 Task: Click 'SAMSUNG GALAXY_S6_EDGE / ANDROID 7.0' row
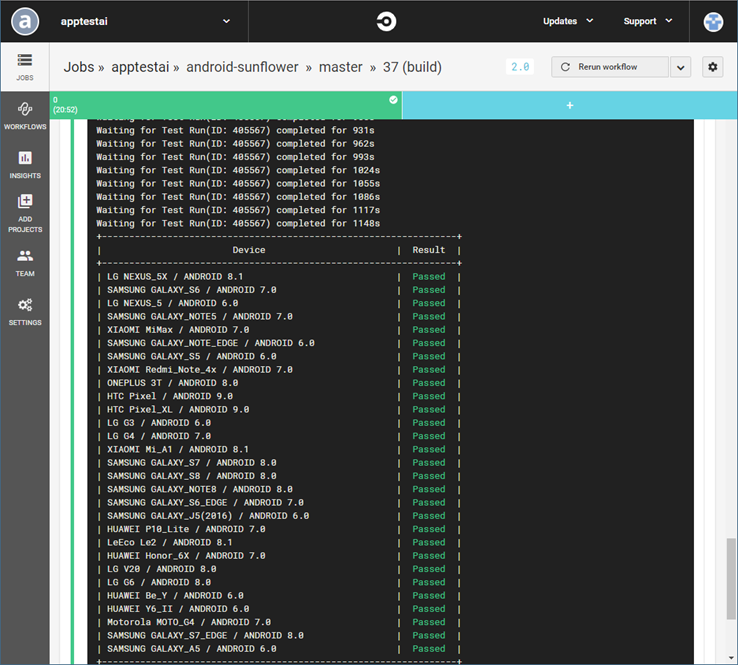pos(279,503)
